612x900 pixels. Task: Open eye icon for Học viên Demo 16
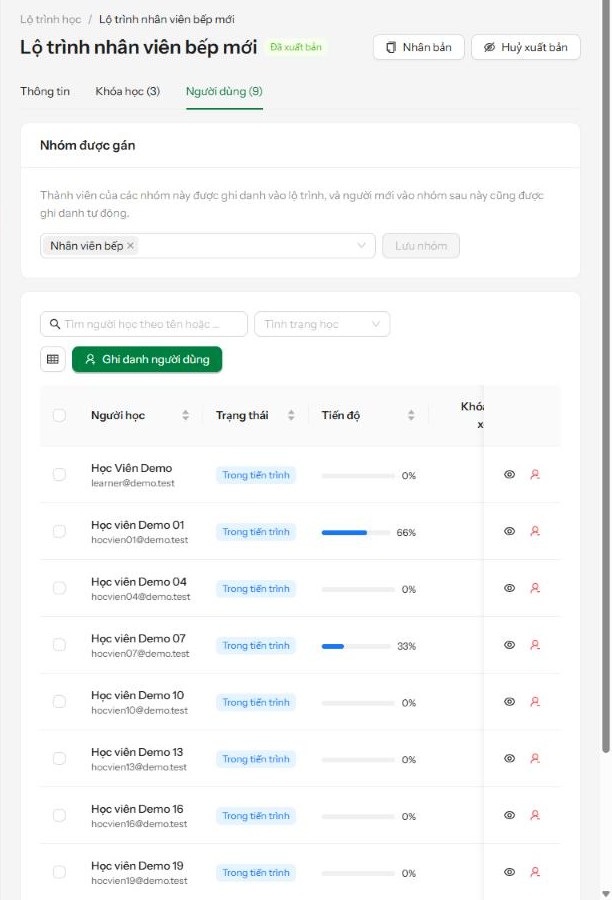pyautogui.click(x=509, y=815)
